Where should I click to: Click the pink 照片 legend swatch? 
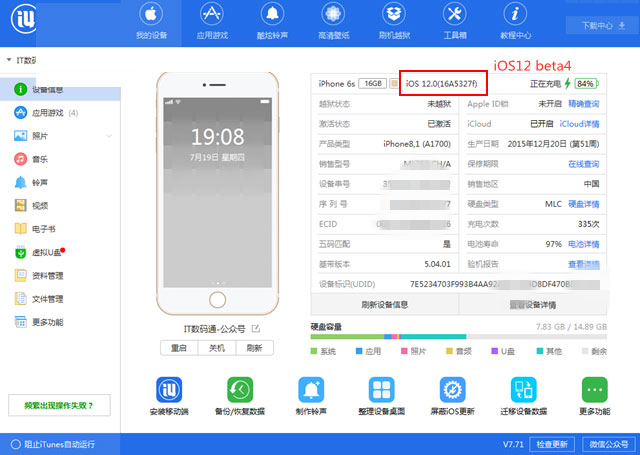click(404, 351)
